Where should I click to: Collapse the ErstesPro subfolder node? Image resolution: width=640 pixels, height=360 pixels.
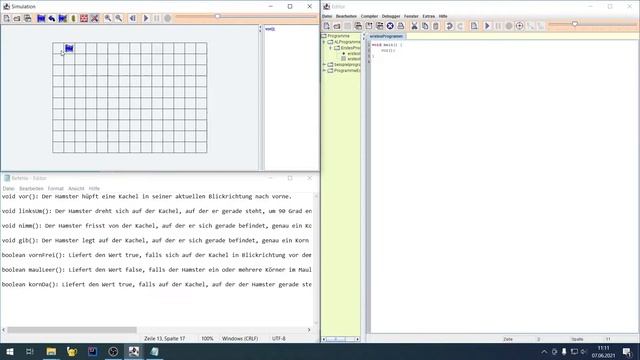pyautogui.click(x=331, y=48)
